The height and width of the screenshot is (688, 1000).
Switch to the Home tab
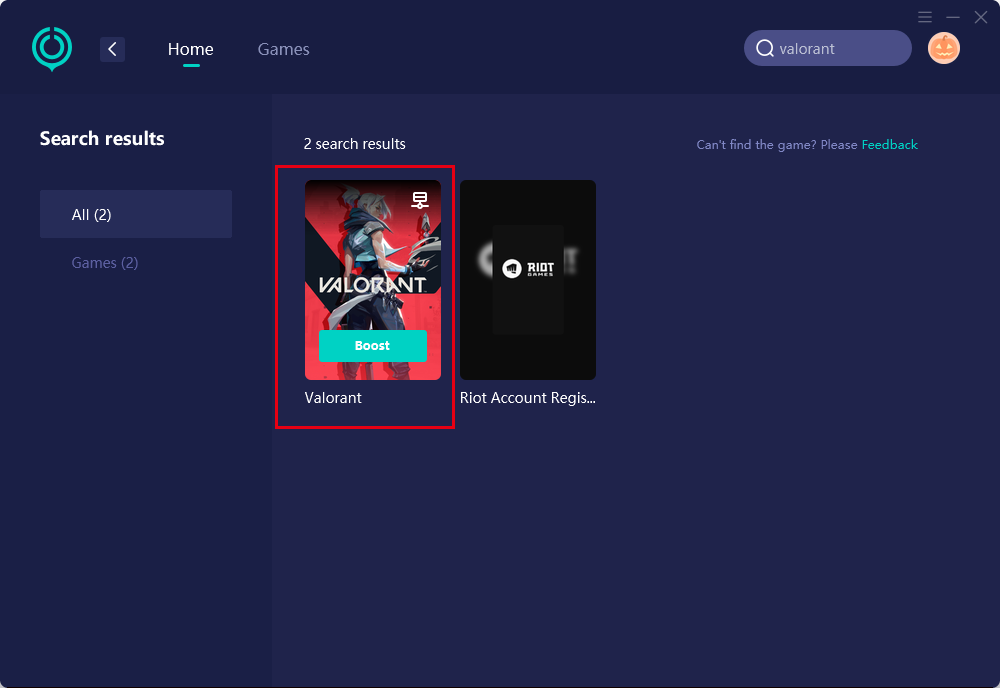[x=191, y=49]
